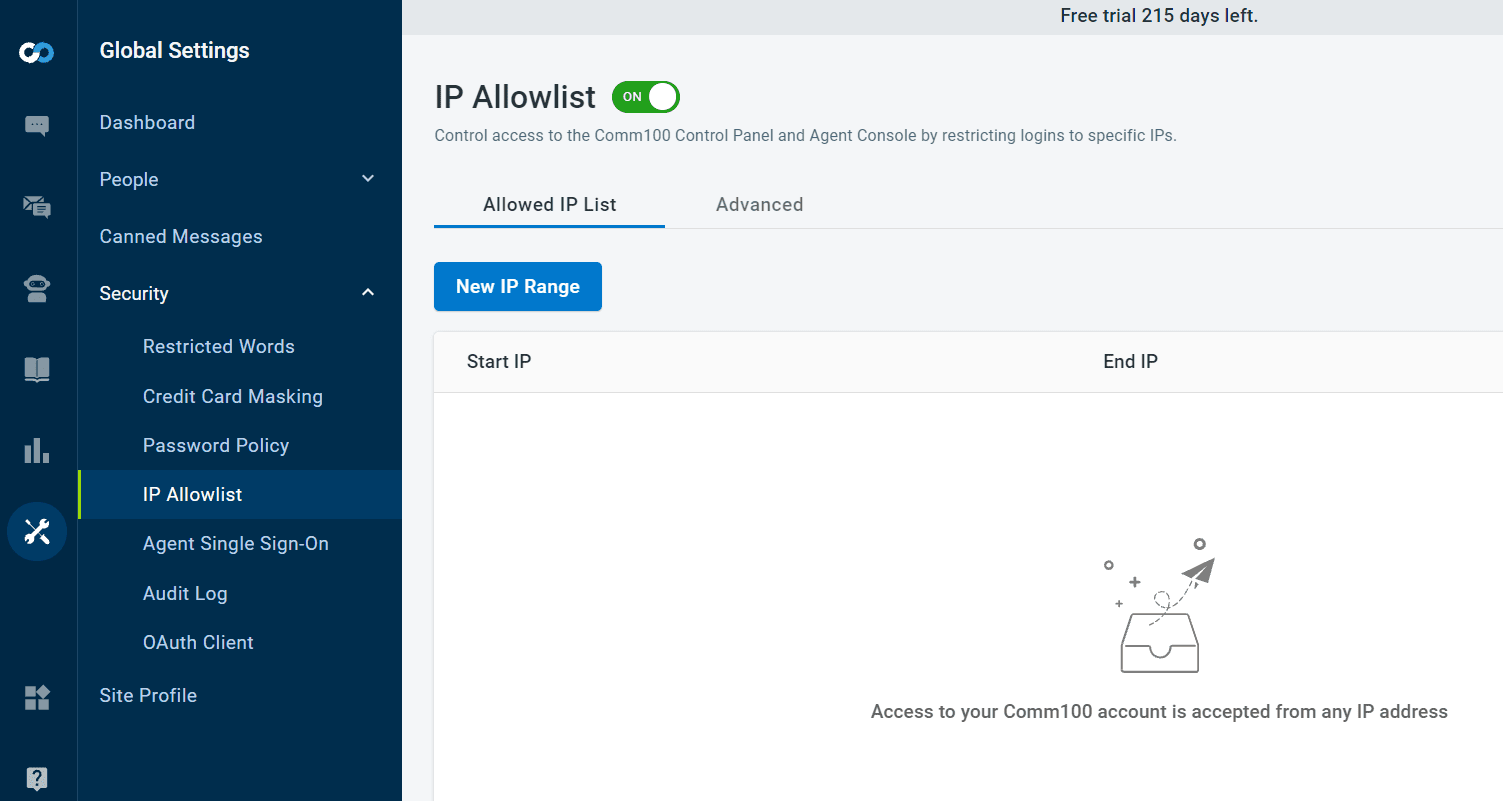Expand the People menu chevron
This screenshot has height=801, width=1503.
pyautogui.click(x=368, y=179)
